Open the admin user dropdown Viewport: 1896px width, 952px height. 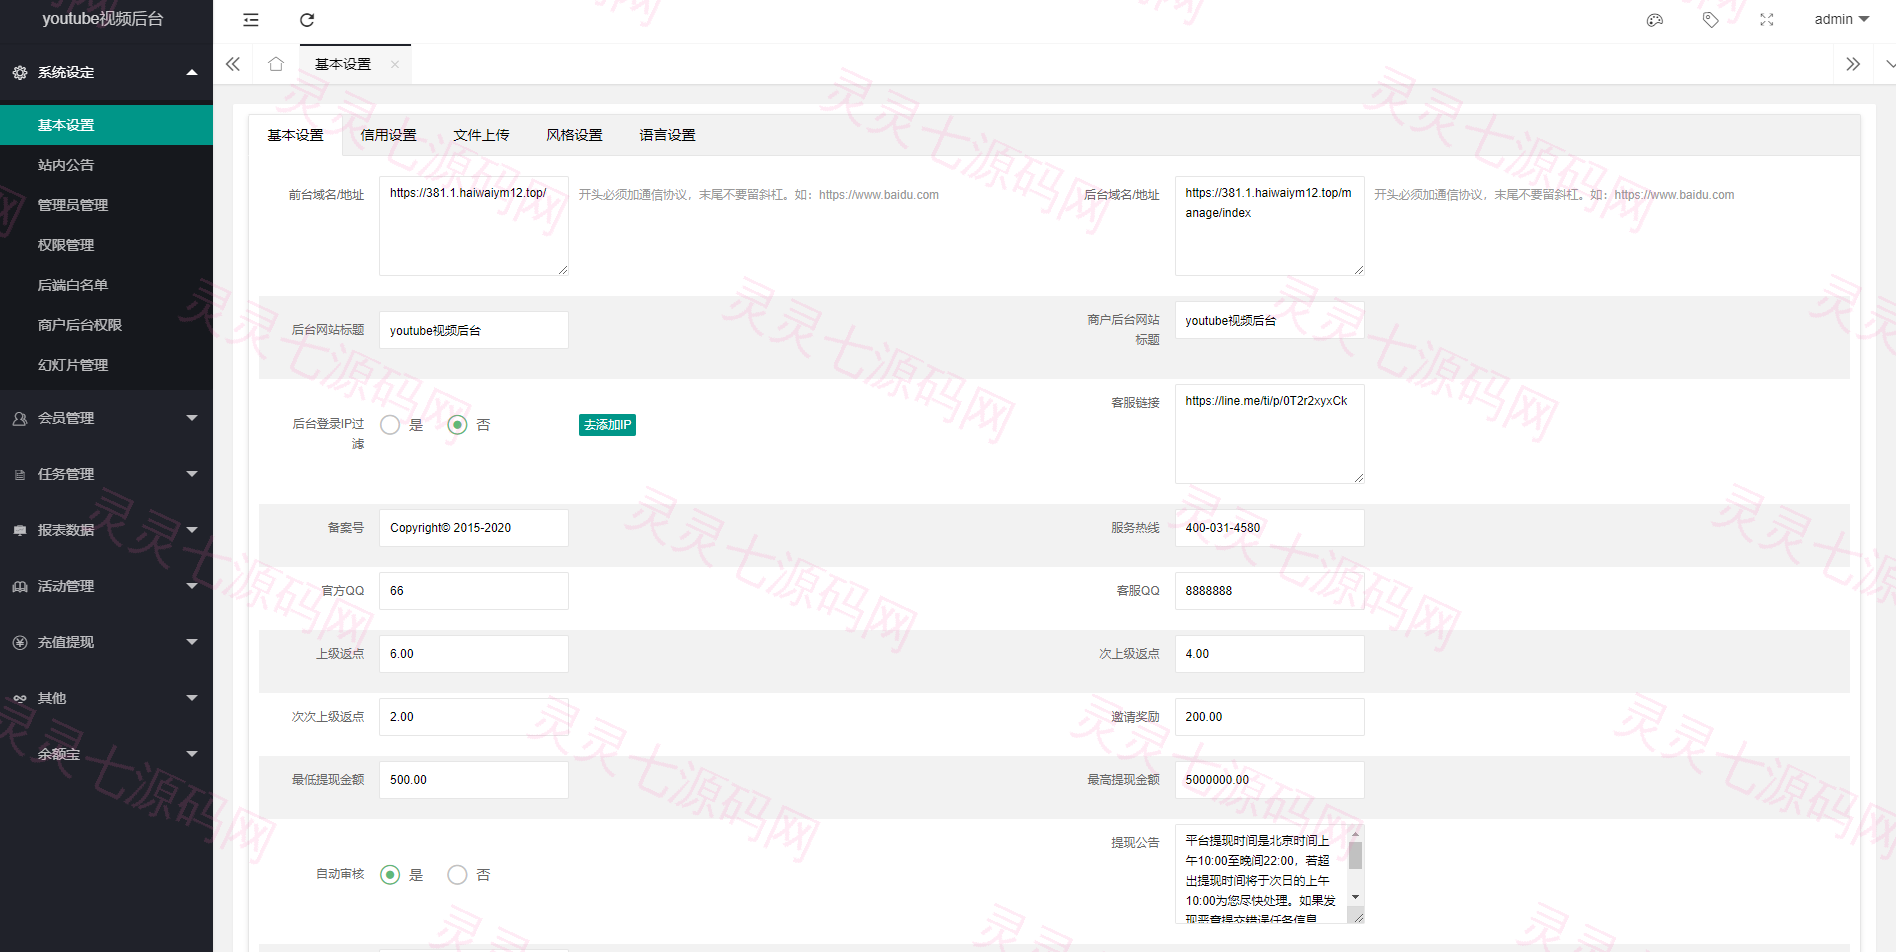[x=1841, y=20]
